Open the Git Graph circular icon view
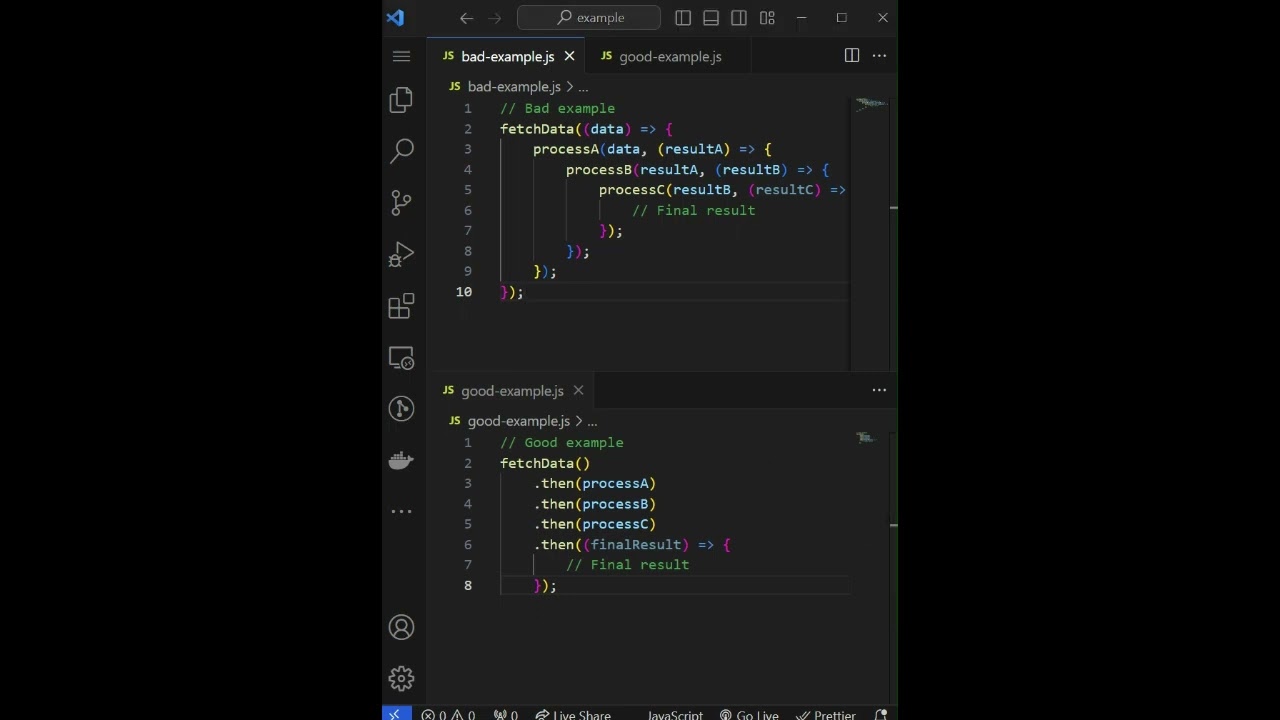Viewport: 1280px width, 720px height. coord(401,408)
